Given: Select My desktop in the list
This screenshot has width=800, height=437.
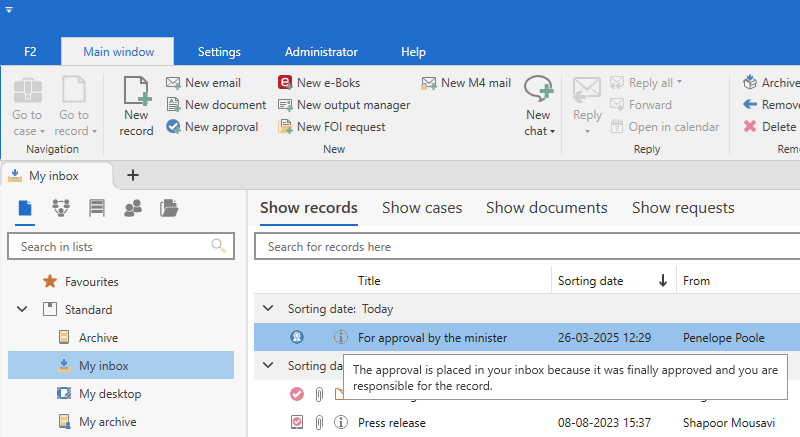Looking at the screenshot, I should click(x=110, y=394).
